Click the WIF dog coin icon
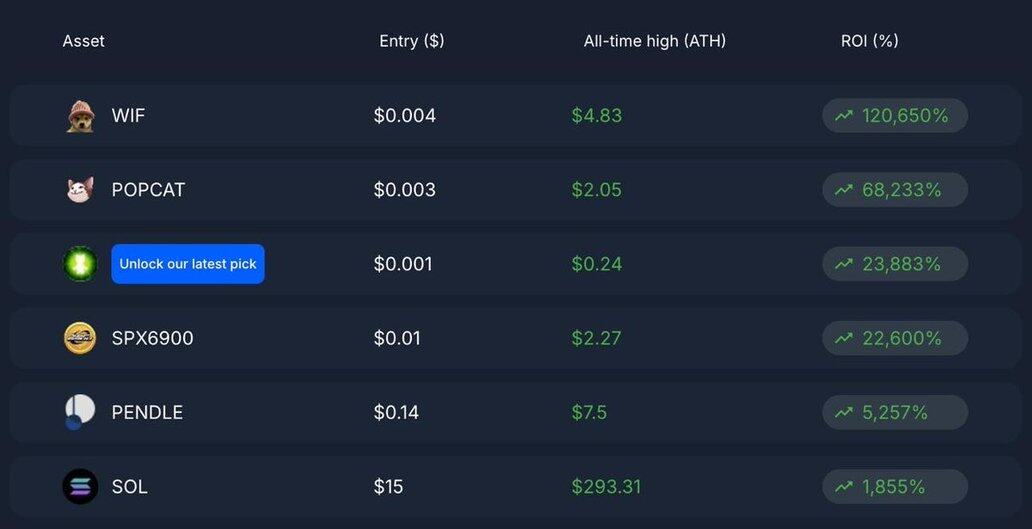Screen dimensions: 1032x529 (x=80, y=116)
